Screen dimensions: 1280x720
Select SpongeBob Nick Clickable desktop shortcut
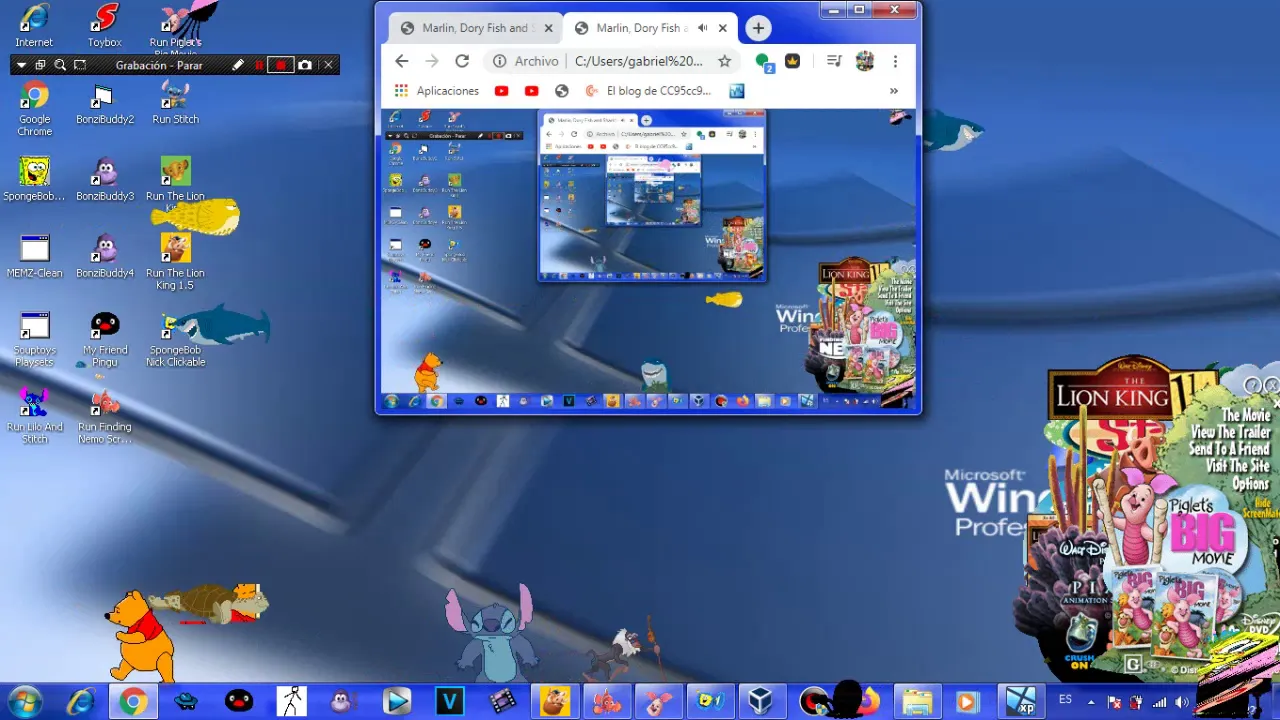[175, 340]
